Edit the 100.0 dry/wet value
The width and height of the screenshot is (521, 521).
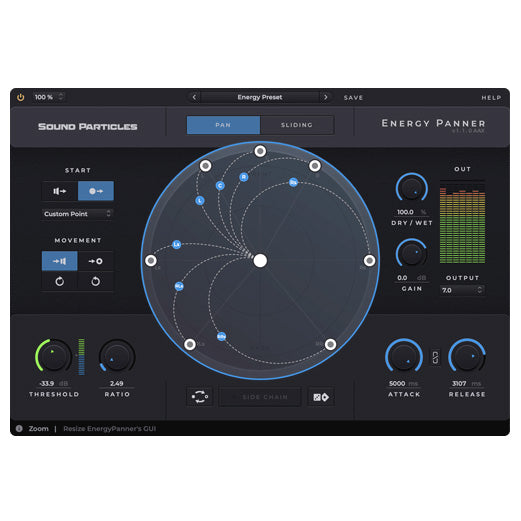click(x=405, y=212)
